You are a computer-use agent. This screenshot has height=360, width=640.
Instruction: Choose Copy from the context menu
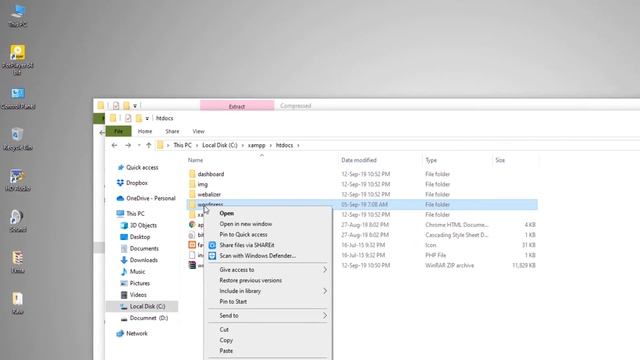[x=226, y=340]
